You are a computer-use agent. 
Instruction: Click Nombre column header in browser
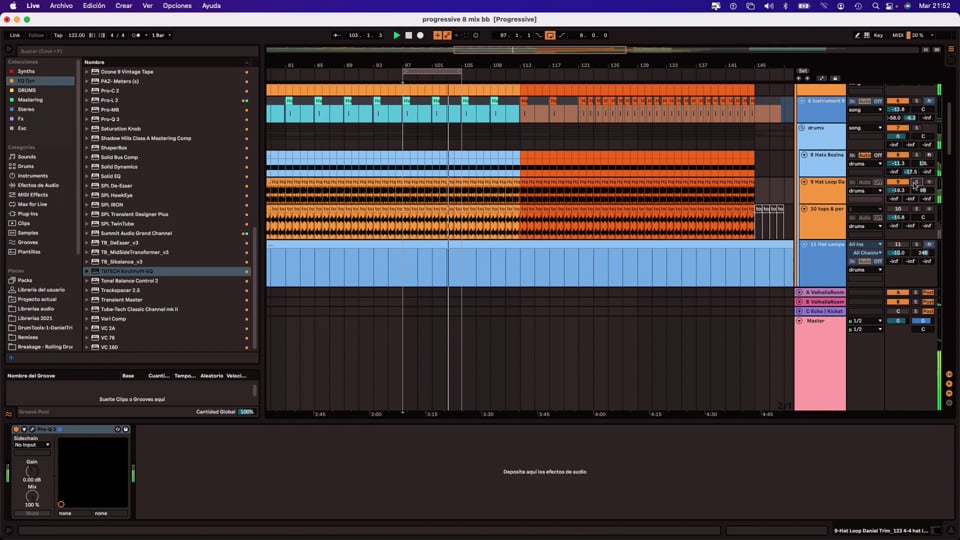94,62
